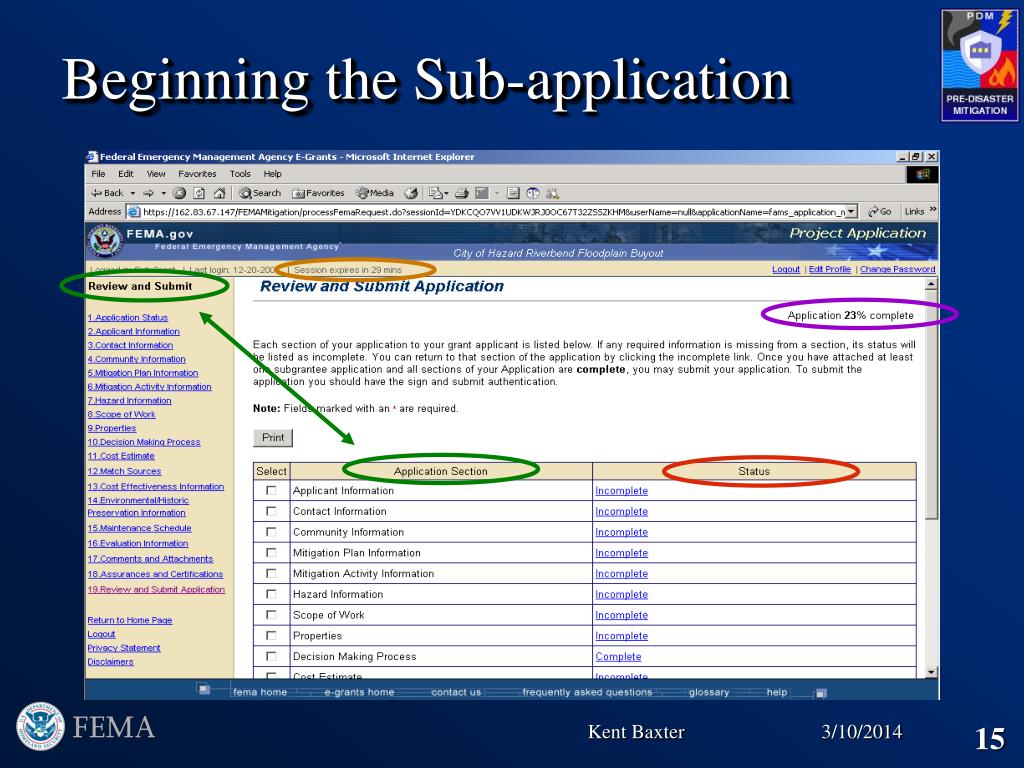Click the small icon right of help footer
The width and height of the screenshot is (1024, 768).
coord(822,693)
